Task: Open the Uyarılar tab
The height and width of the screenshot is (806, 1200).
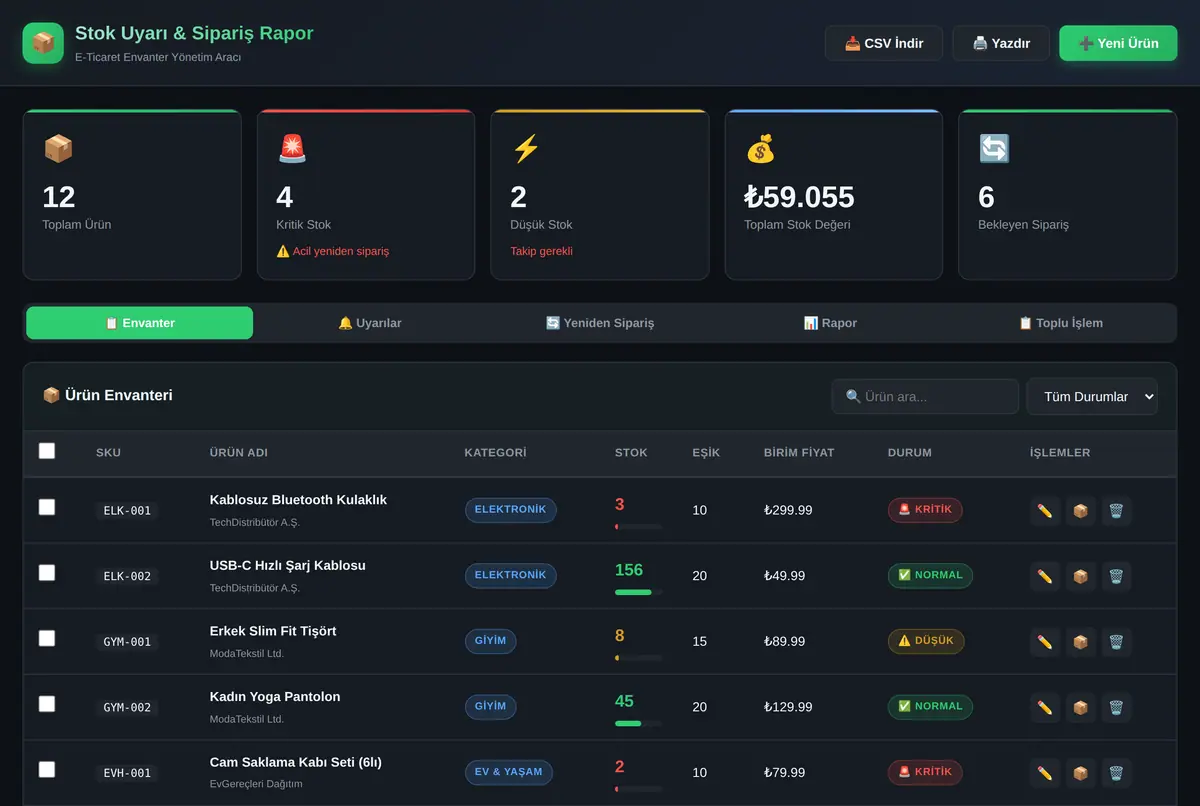Action: click(370, 323)
